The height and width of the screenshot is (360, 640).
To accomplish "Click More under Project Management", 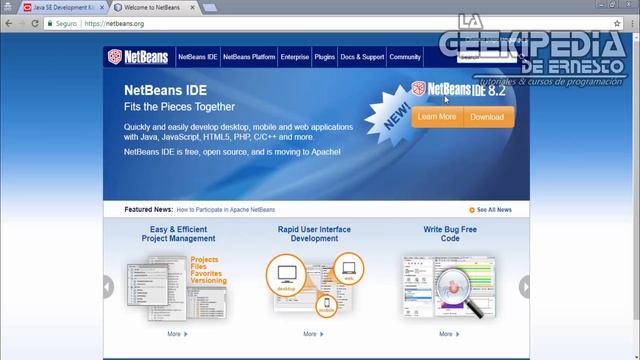I will [x=177, y=334].
